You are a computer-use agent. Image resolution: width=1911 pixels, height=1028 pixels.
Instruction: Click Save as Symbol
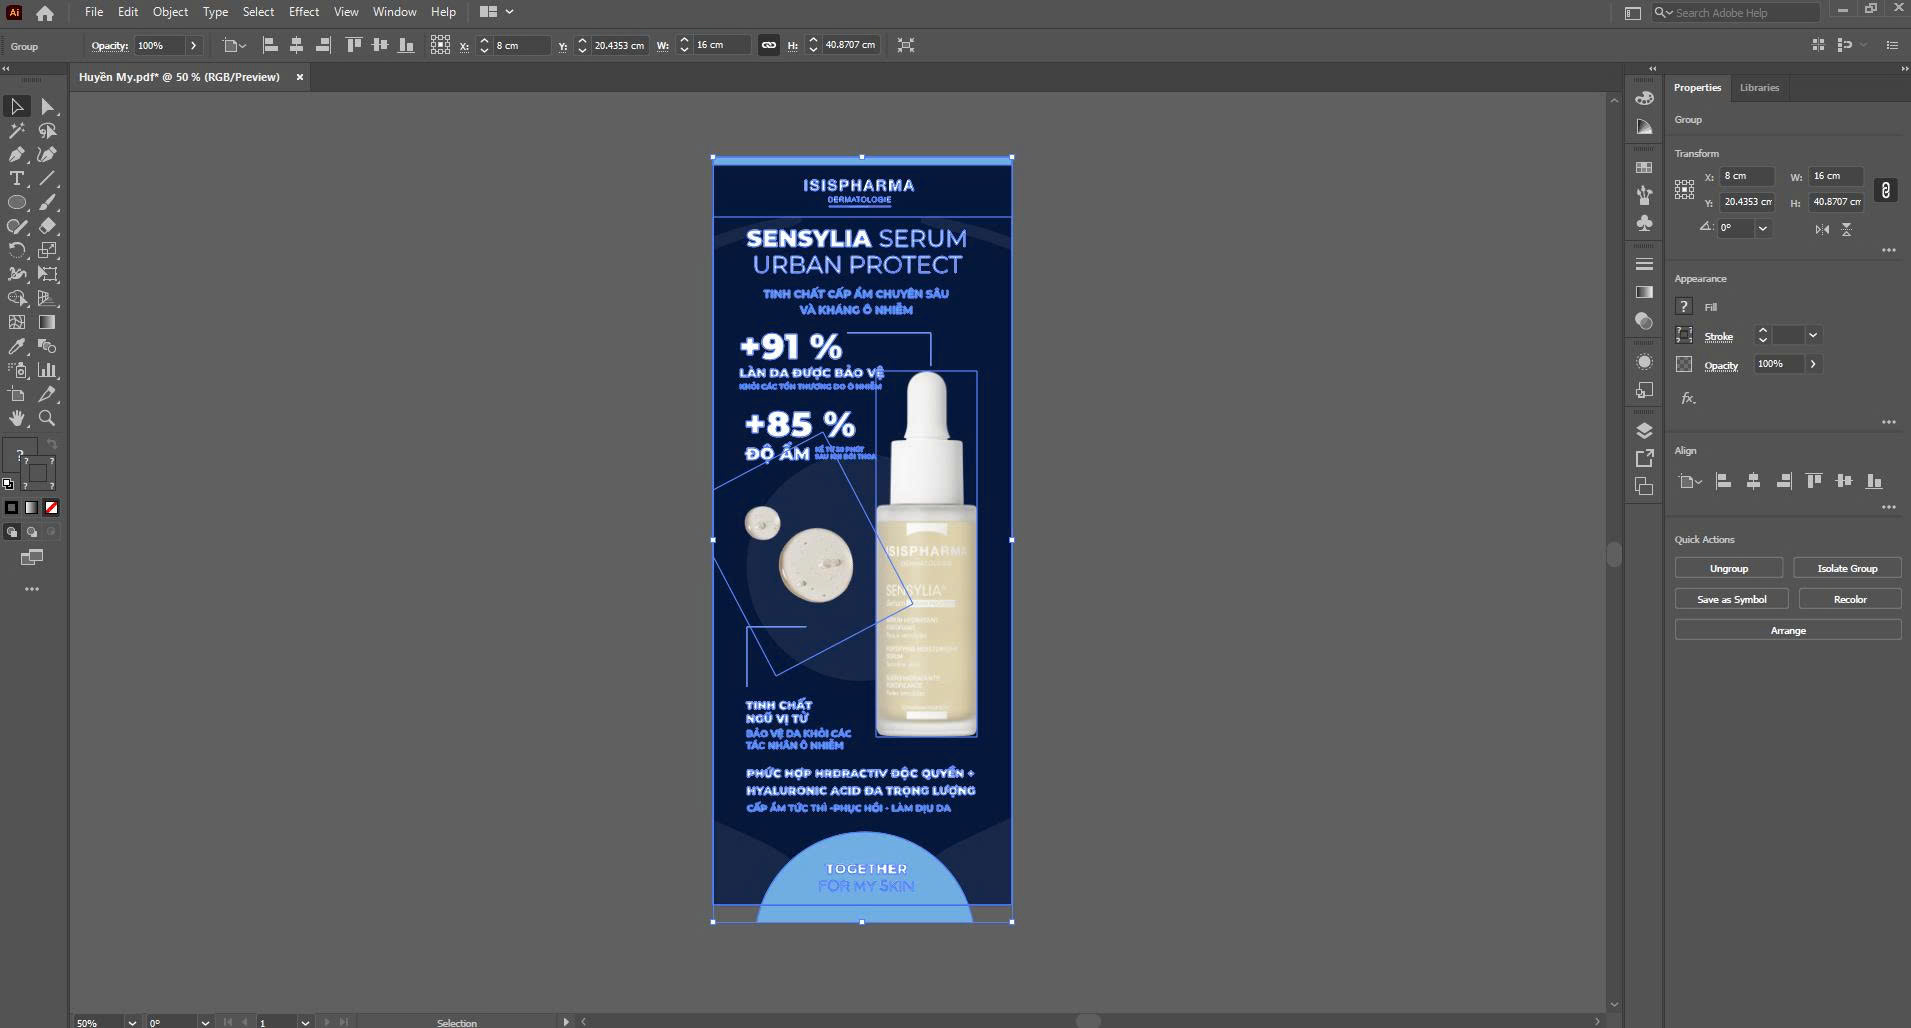pos(1732,599)
